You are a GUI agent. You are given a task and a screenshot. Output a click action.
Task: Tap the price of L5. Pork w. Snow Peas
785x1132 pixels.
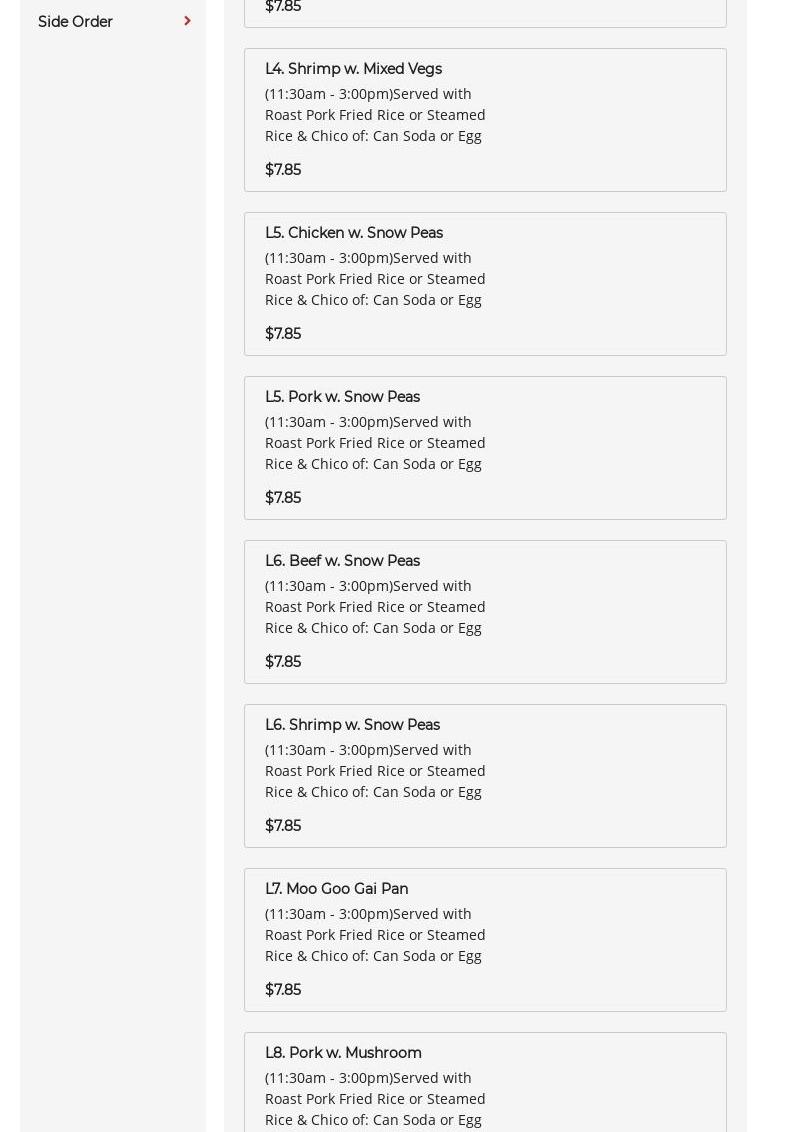[x=283, y=498]
